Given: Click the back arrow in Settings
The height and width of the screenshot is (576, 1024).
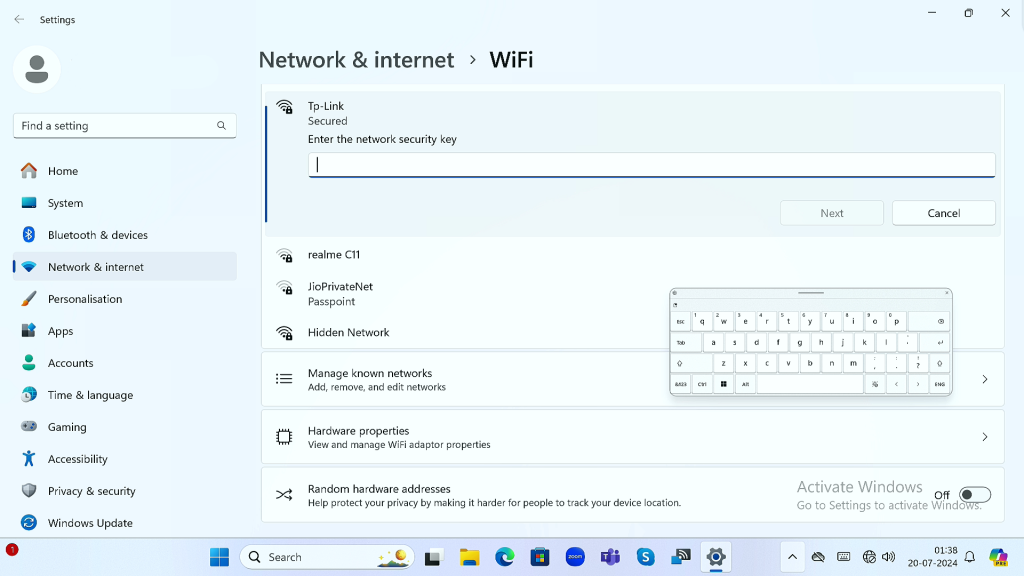Looking at the screenshot, I should point(19,19).
